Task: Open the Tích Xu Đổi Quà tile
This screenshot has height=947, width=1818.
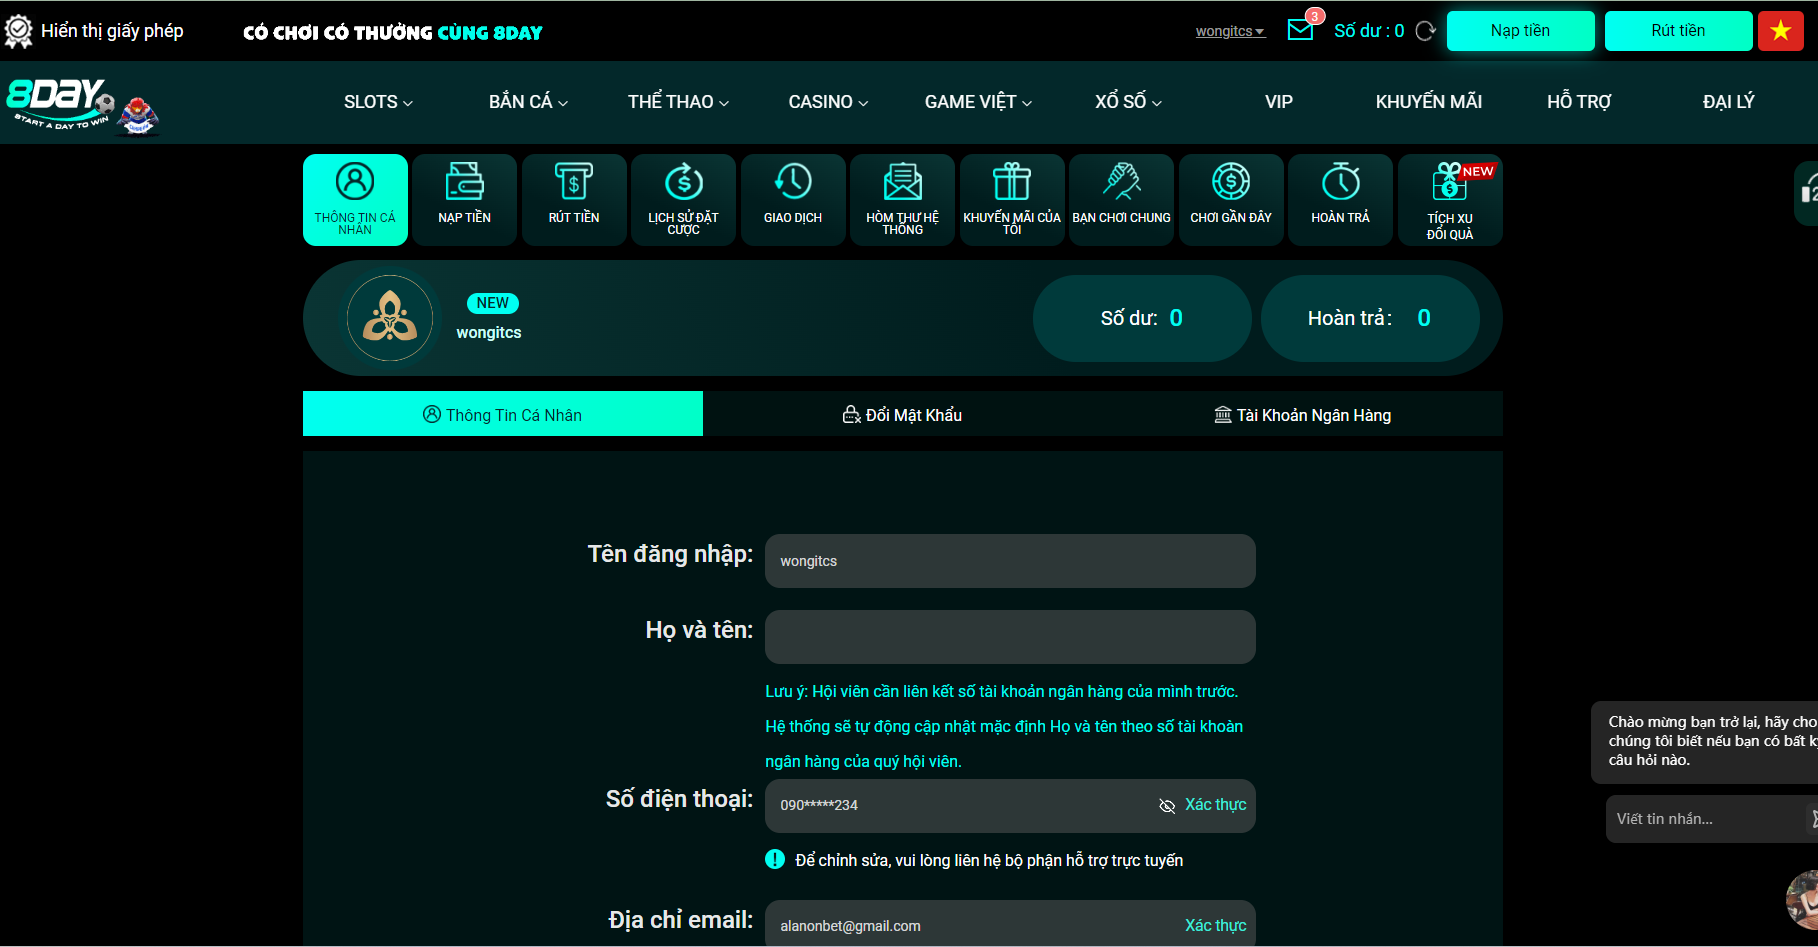Action: tap(1450, 200)
